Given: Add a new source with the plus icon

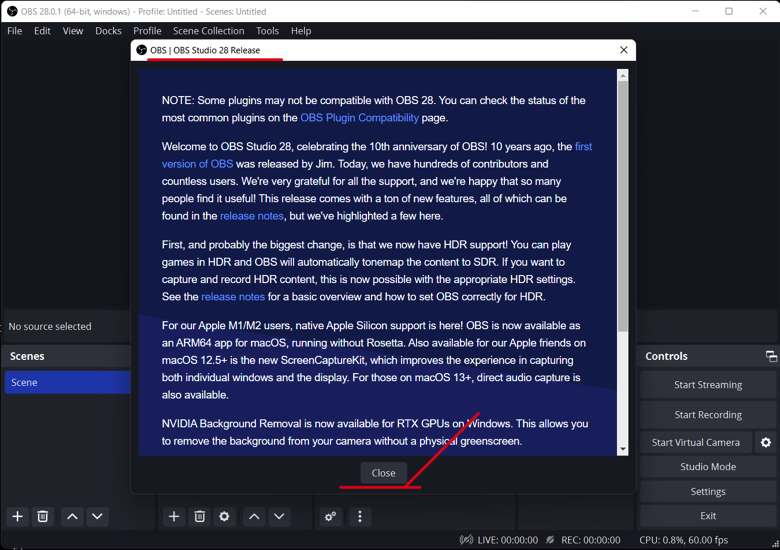Looking at the screenshot, I should (174, 517).
